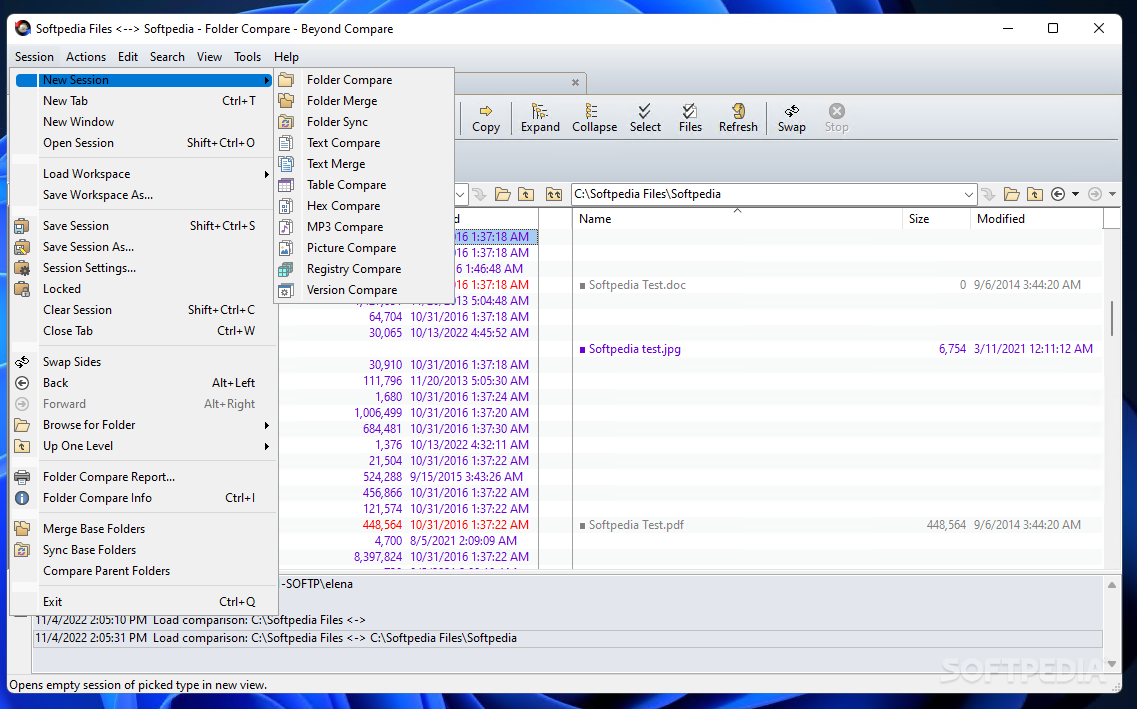Open the Actions menu
The width and height of the screenshot is (1137, 709).
86,57
